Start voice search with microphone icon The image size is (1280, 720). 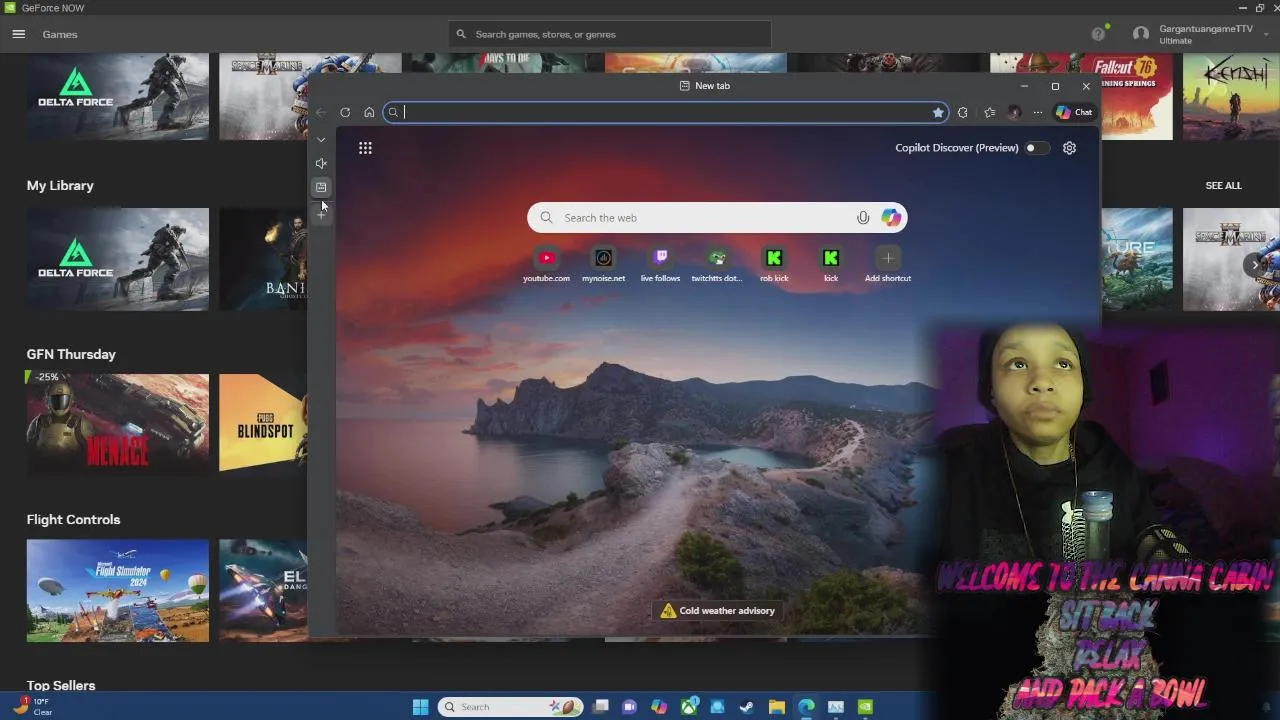pos(863,218)
